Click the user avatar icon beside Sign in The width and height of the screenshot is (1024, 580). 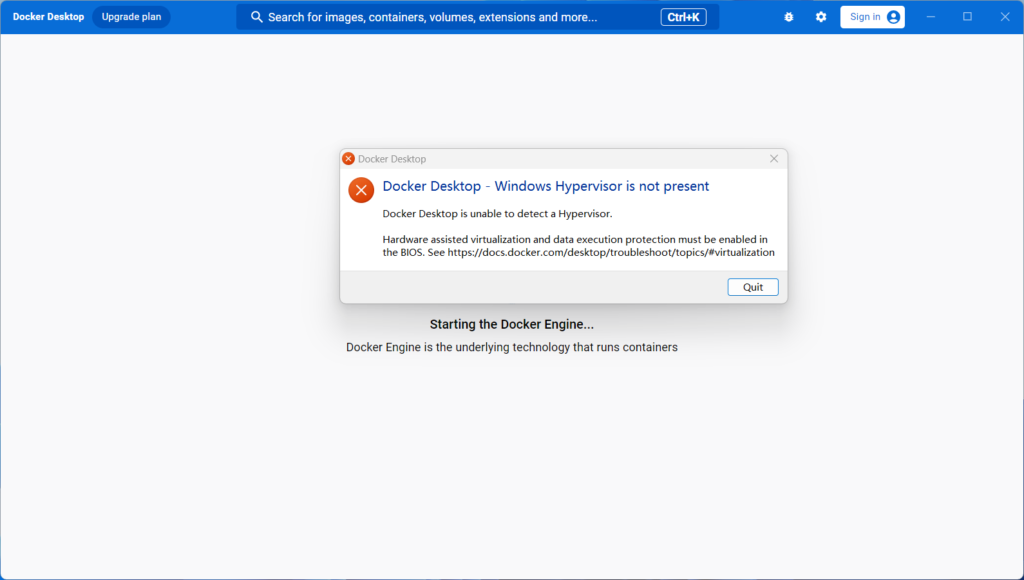tap(893, 17)
